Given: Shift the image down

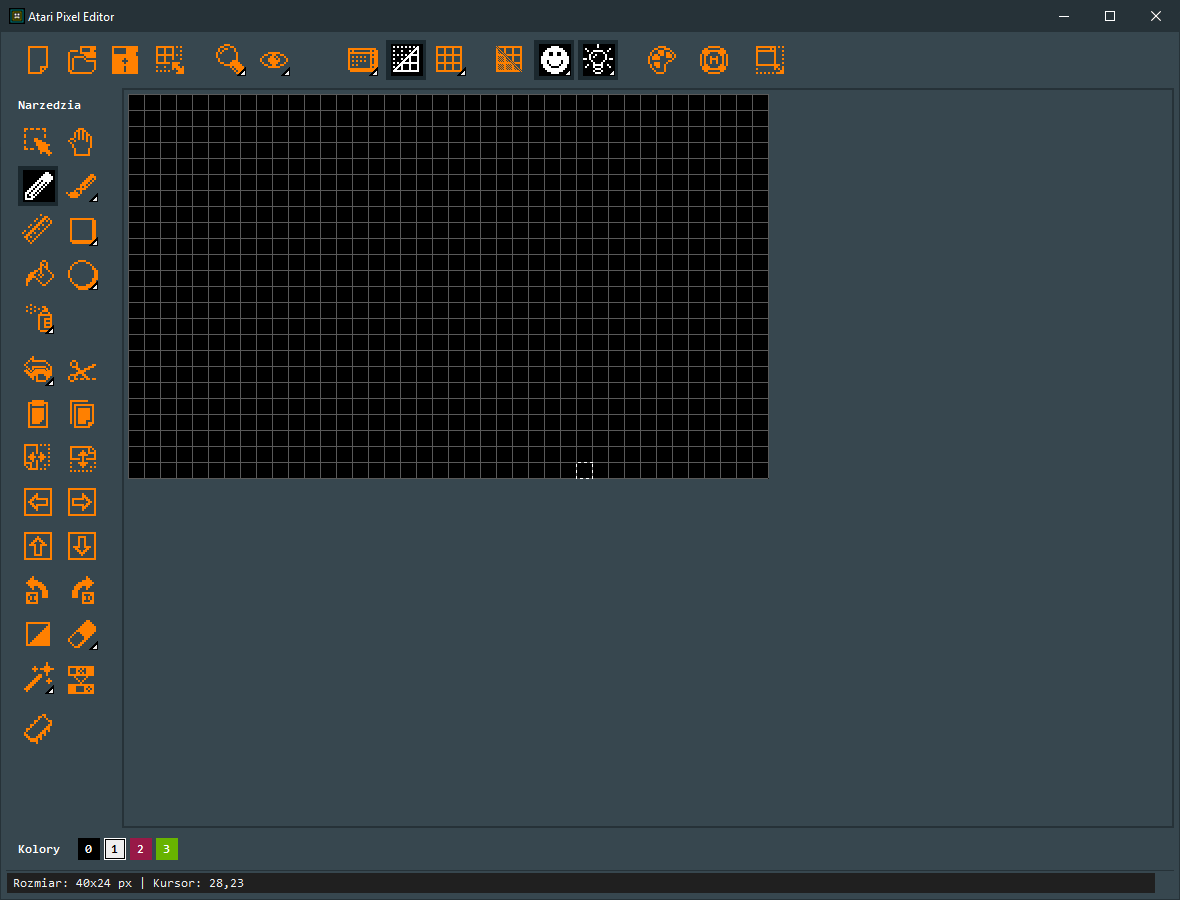Looking at the screenshot, I should click(x=81, y=546).
